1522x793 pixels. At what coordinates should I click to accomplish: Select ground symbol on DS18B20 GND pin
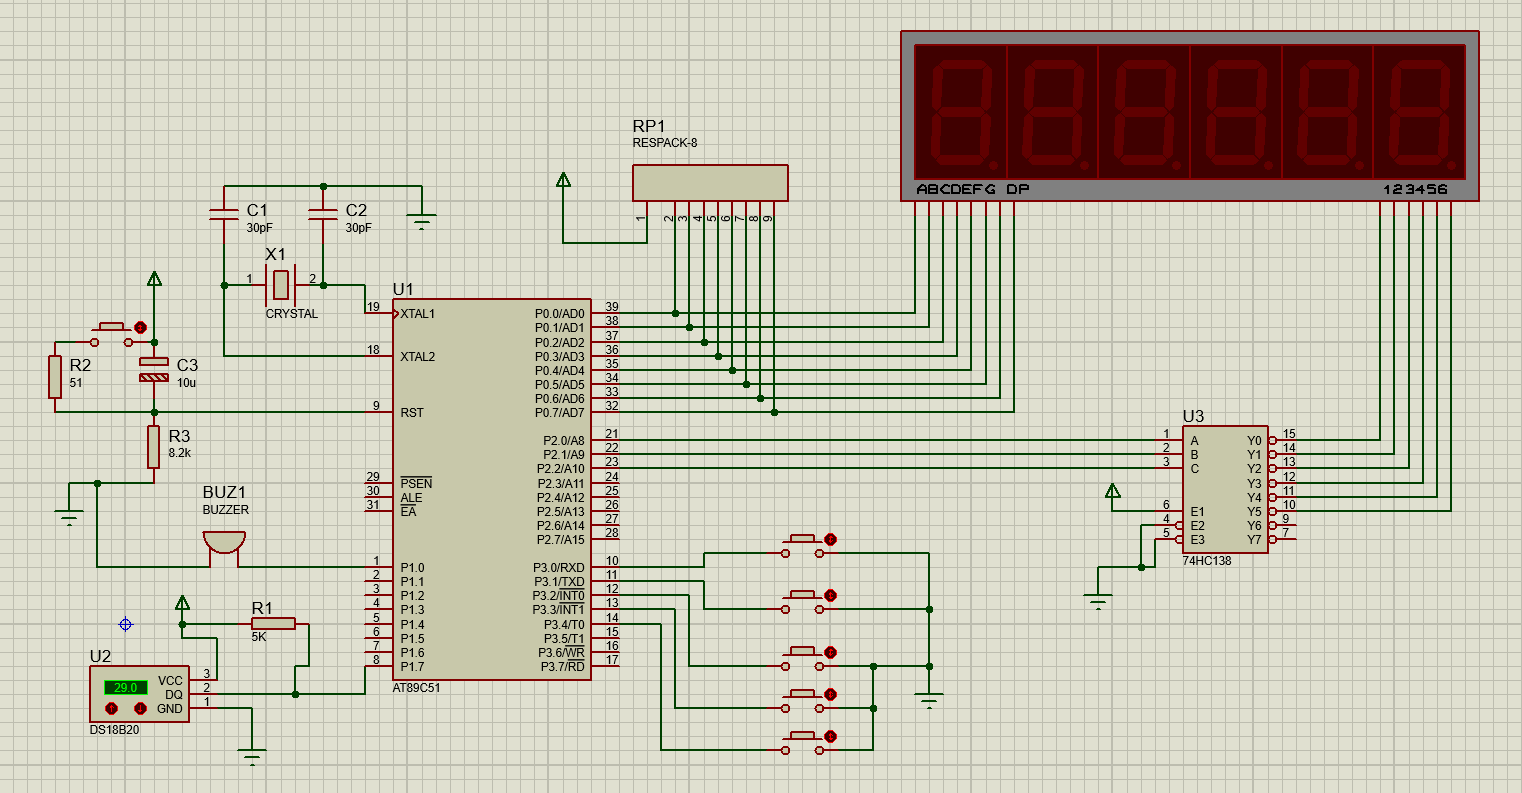[252, 756]
